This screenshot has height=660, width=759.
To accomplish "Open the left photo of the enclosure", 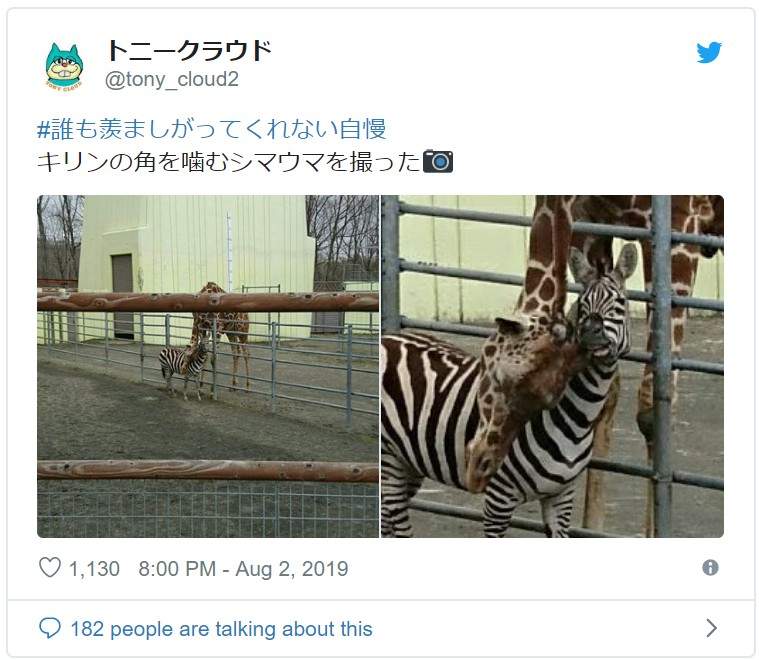I will tap(208, 366).
